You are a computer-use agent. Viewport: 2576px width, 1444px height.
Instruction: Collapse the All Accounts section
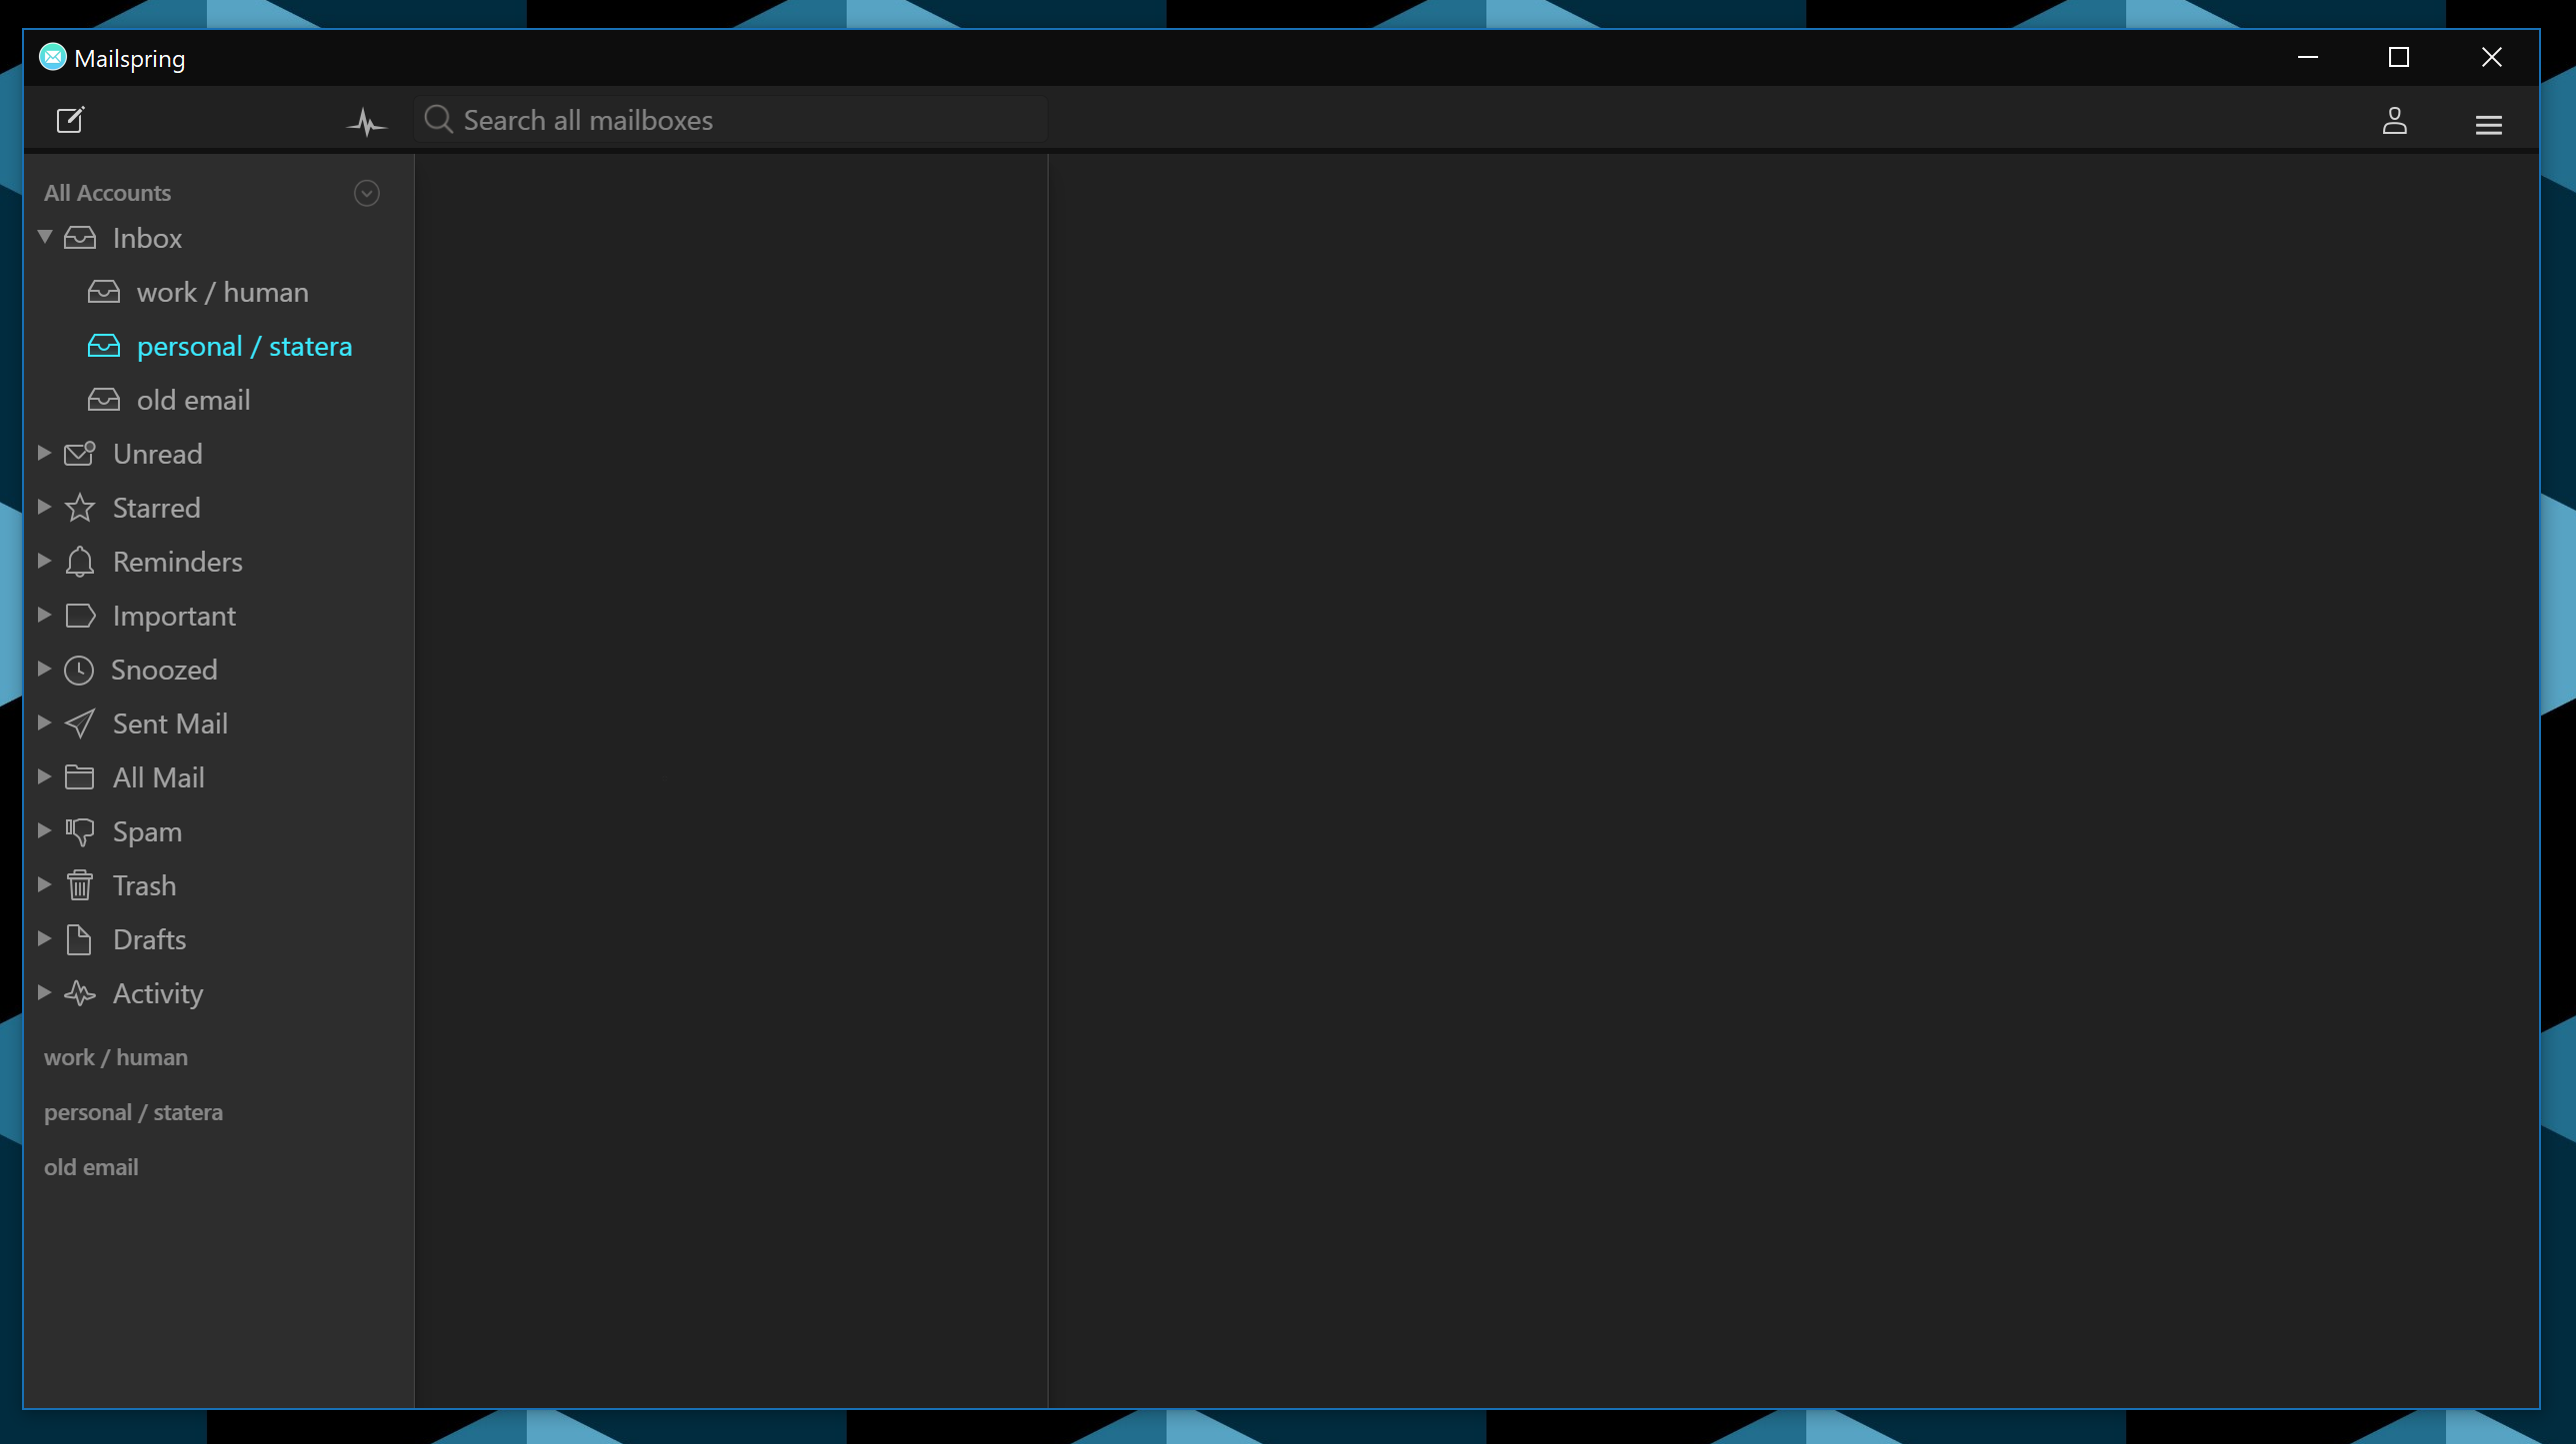pyautogui.click(x=366, y=193)
